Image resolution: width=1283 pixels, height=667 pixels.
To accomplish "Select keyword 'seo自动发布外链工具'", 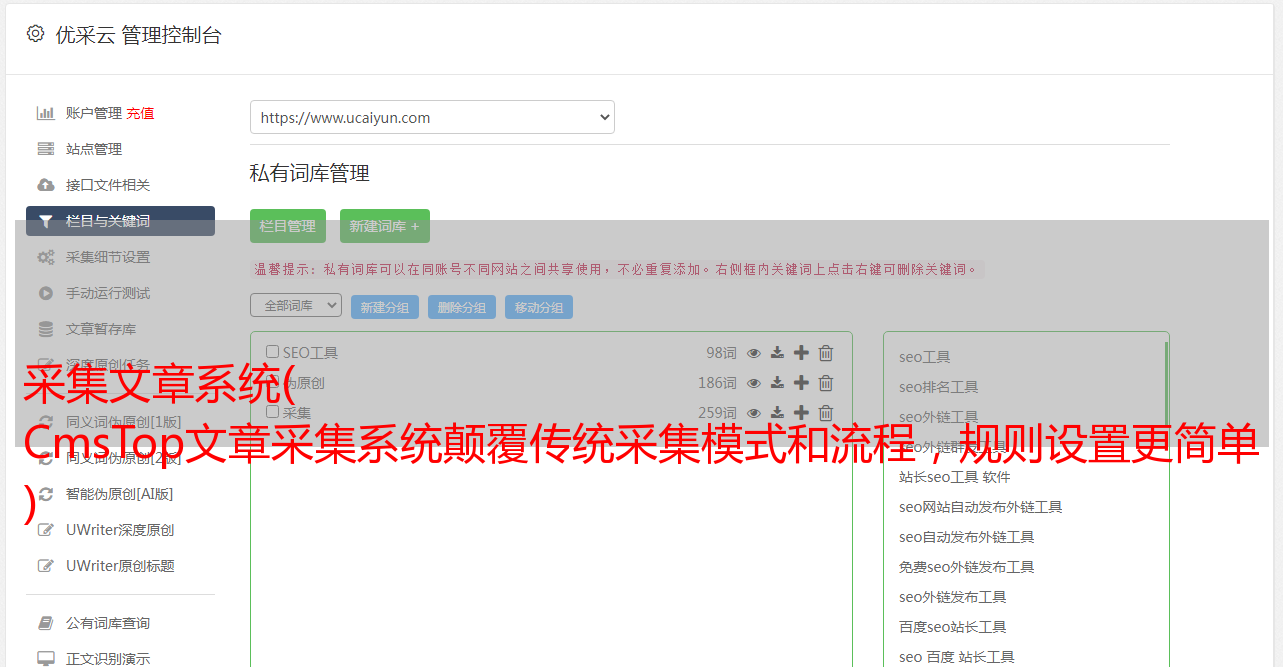I will (x=967, y=537).
